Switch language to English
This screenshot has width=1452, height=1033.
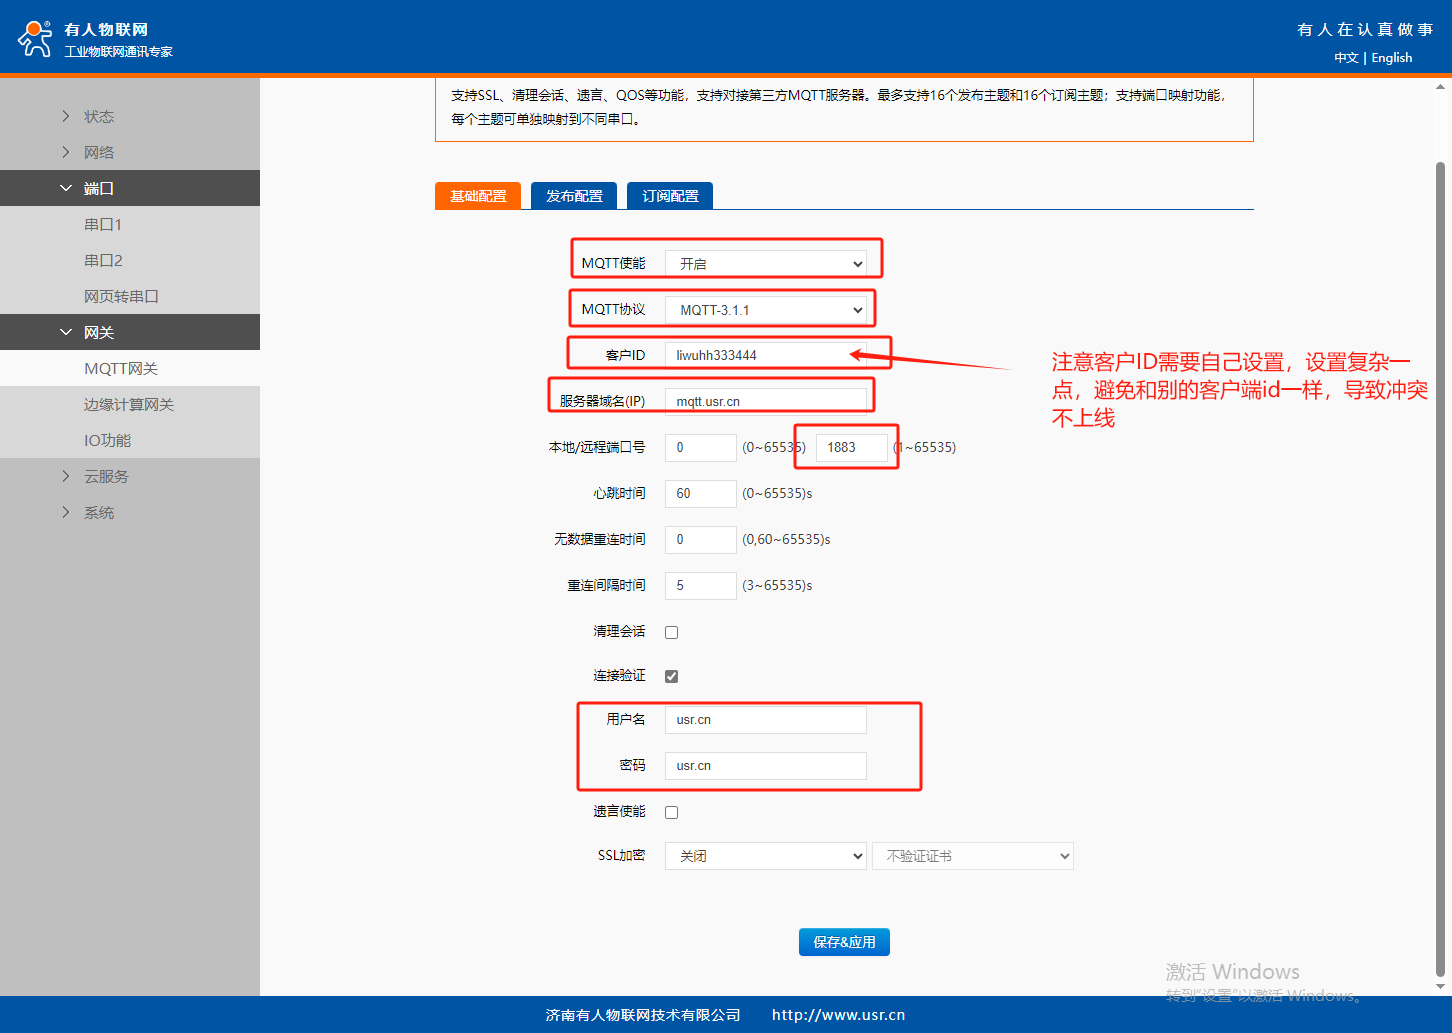(x=1391, y=58)
